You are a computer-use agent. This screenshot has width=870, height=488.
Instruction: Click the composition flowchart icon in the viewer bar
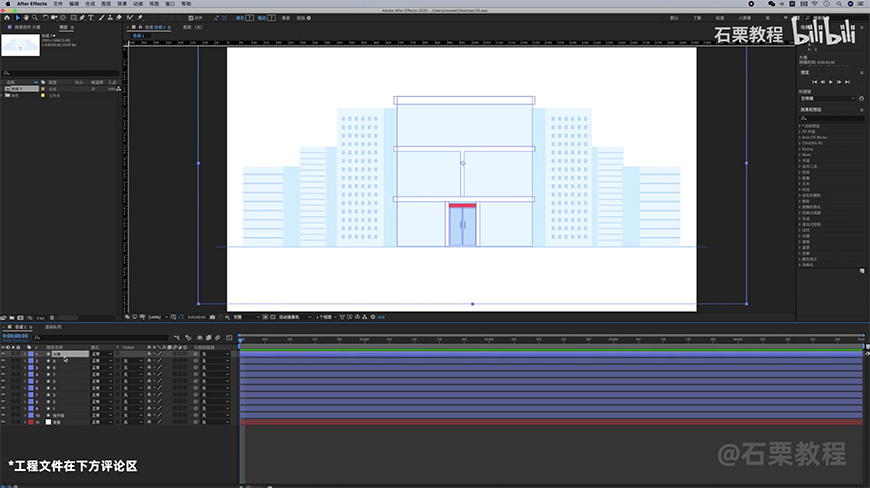[x=365, y=317]
